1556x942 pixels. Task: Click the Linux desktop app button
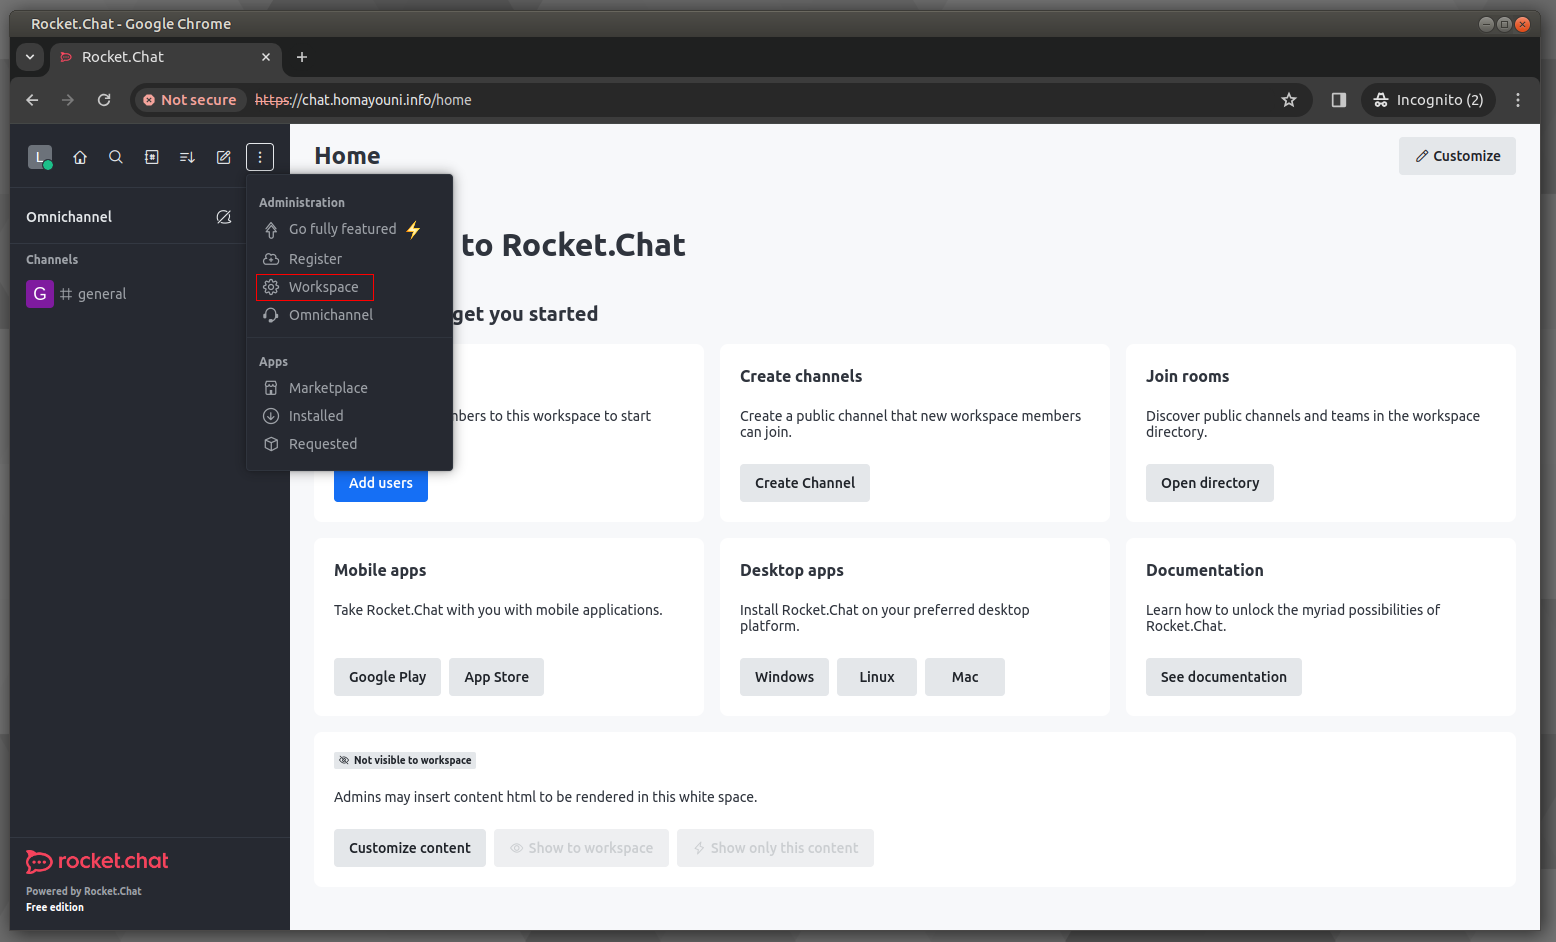877,677
